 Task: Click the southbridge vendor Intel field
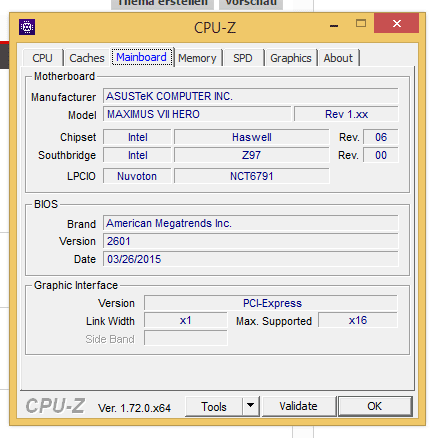click(137, 155)
